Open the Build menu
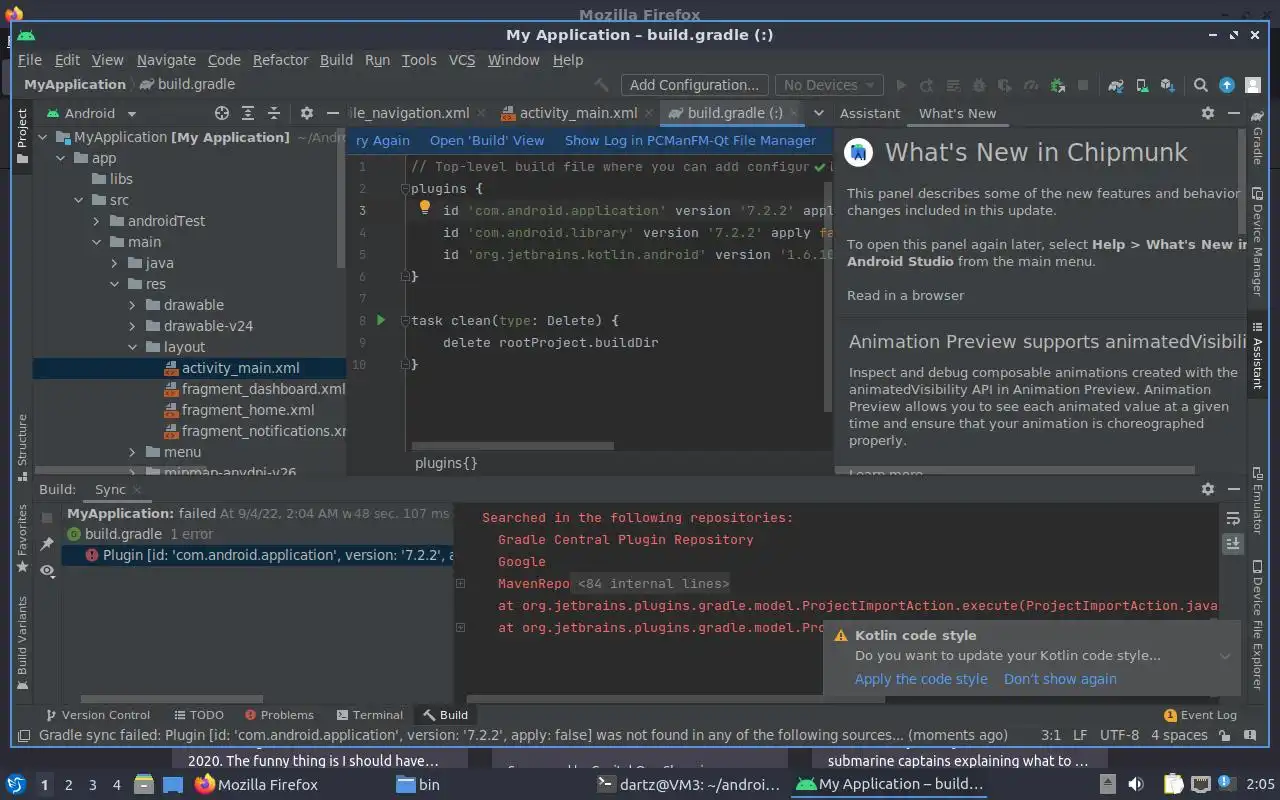 click(x=336, y=60)
